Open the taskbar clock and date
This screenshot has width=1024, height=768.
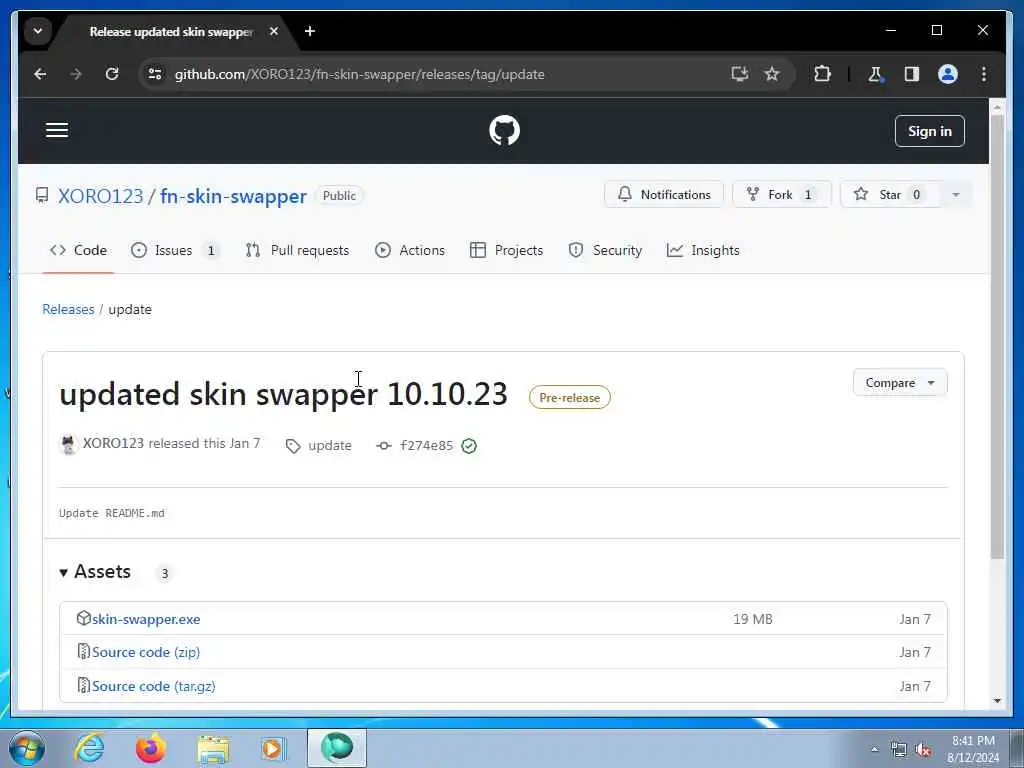click(973, 749)
